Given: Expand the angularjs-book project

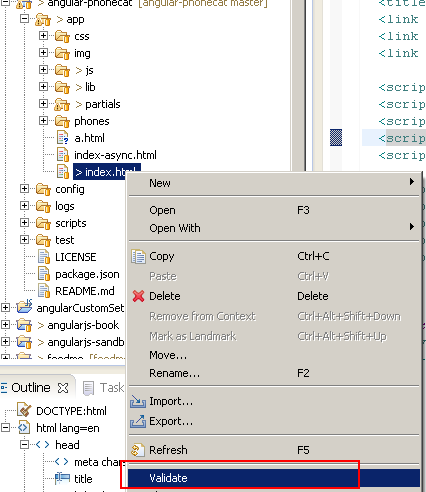Looking at the screenshot, I should (5, 324).
